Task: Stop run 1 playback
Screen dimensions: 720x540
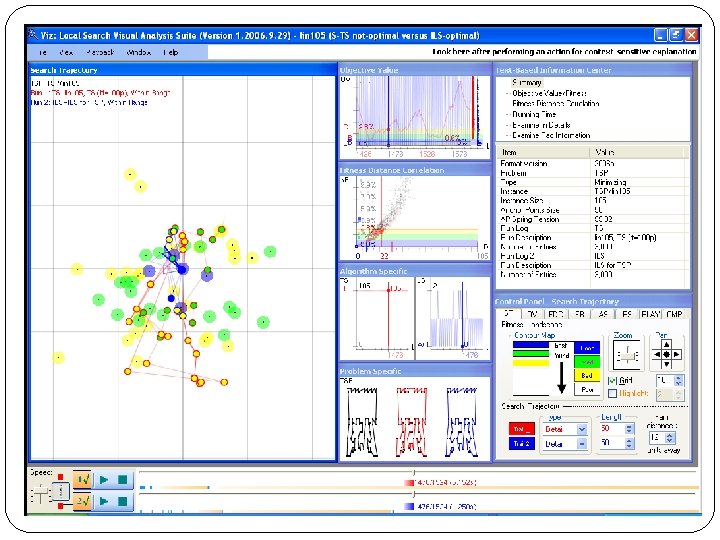Action: tap(122, 480)
